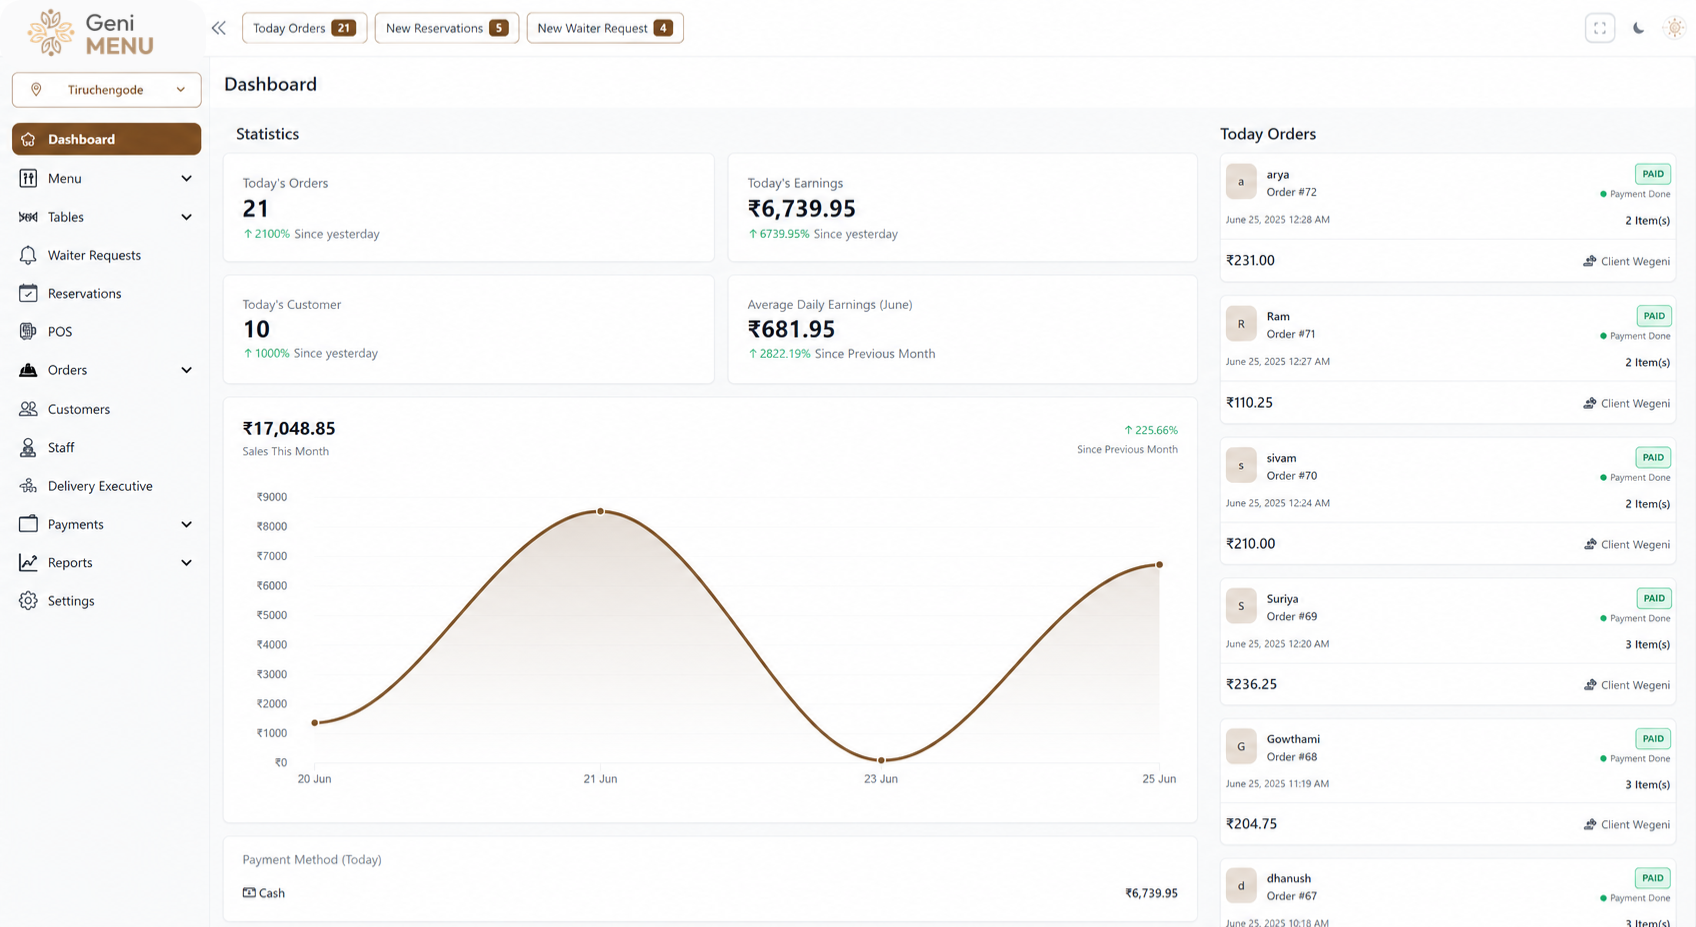Click the Staff person icon

coord(28,447)
